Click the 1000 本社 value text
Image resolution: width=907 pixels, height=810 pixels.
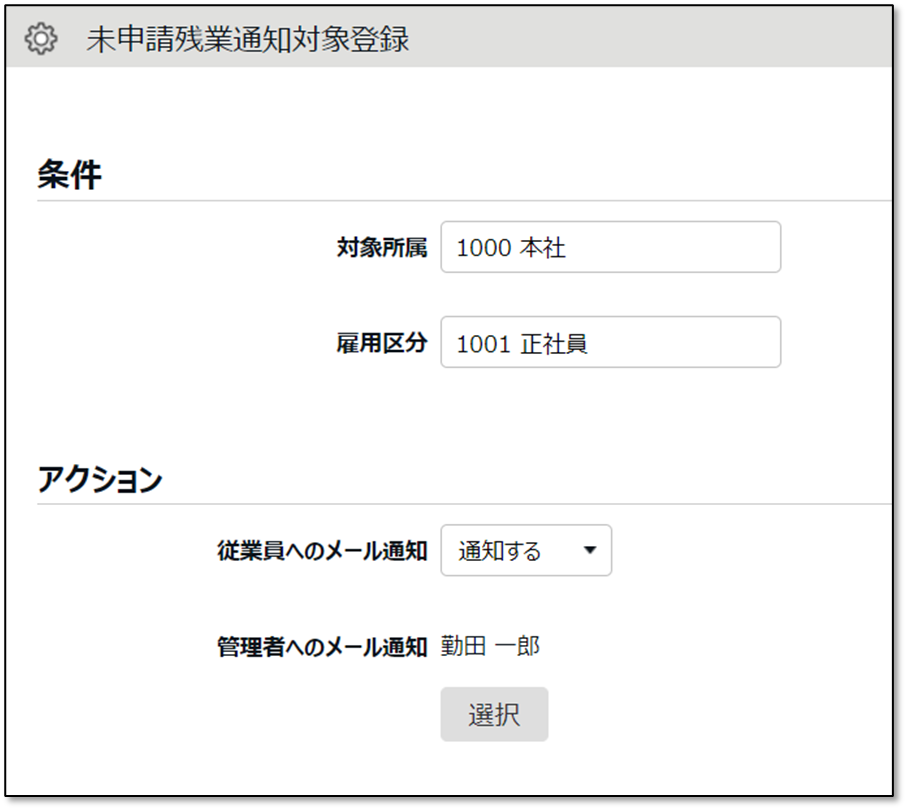511,248
